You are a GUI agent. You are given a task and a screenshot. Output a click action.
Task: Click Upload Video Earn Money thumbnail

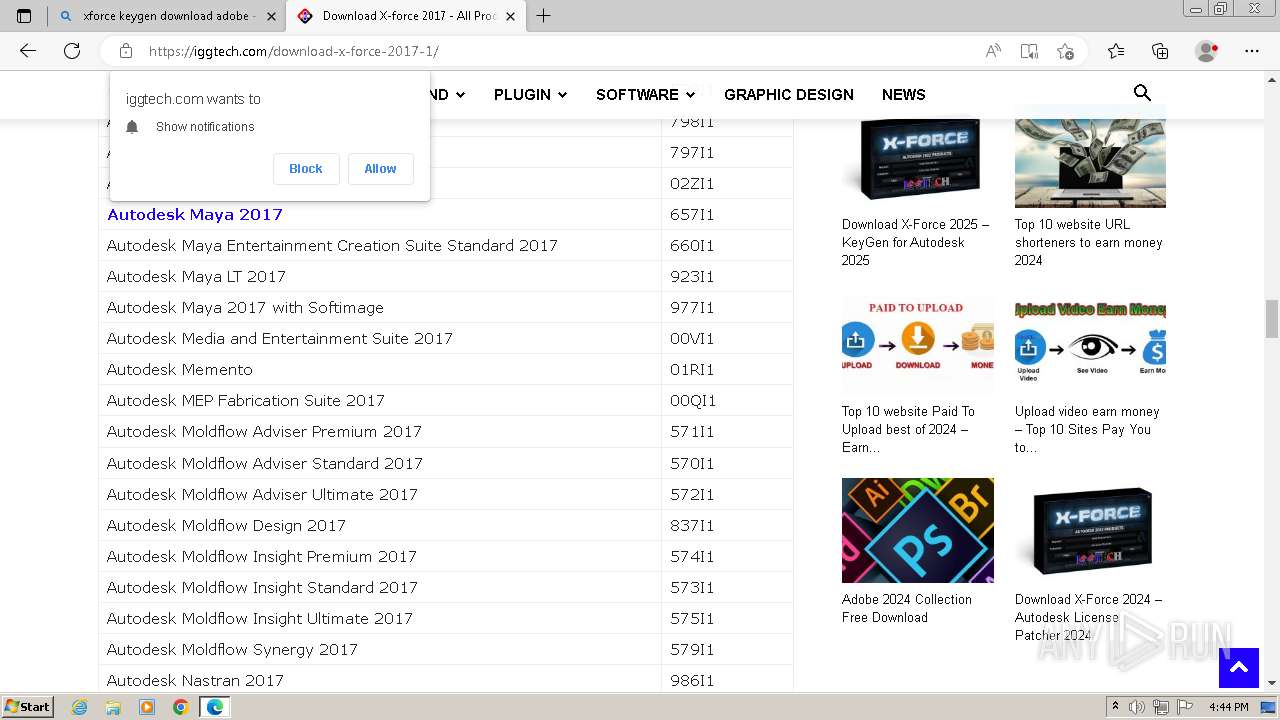point(1090,343)
